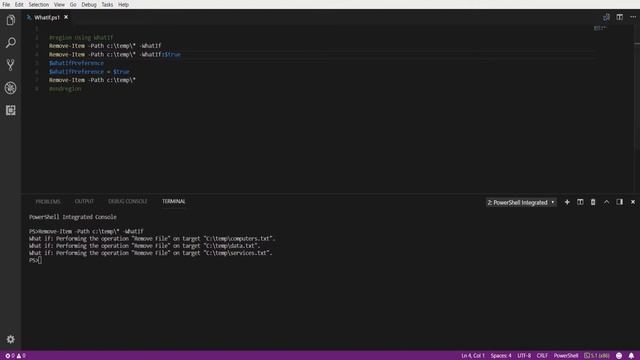Change encoding via UTF-8 status item

coord(524,356)
